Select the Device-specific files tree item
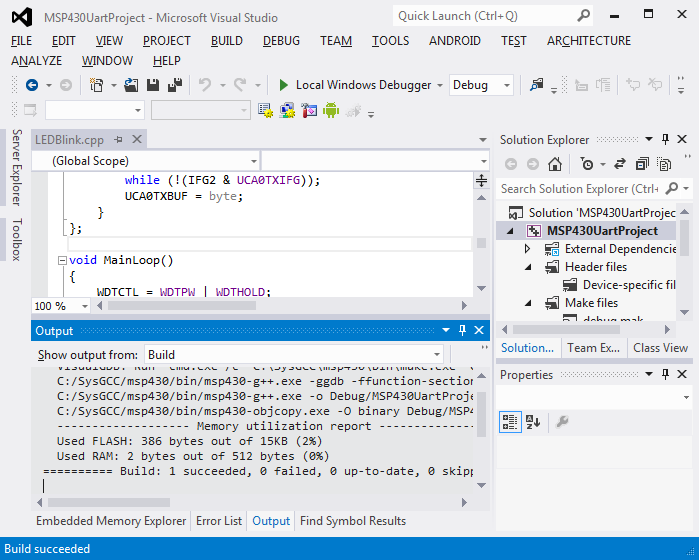Screen dimensions: 699x560 (x=620, y=285)
